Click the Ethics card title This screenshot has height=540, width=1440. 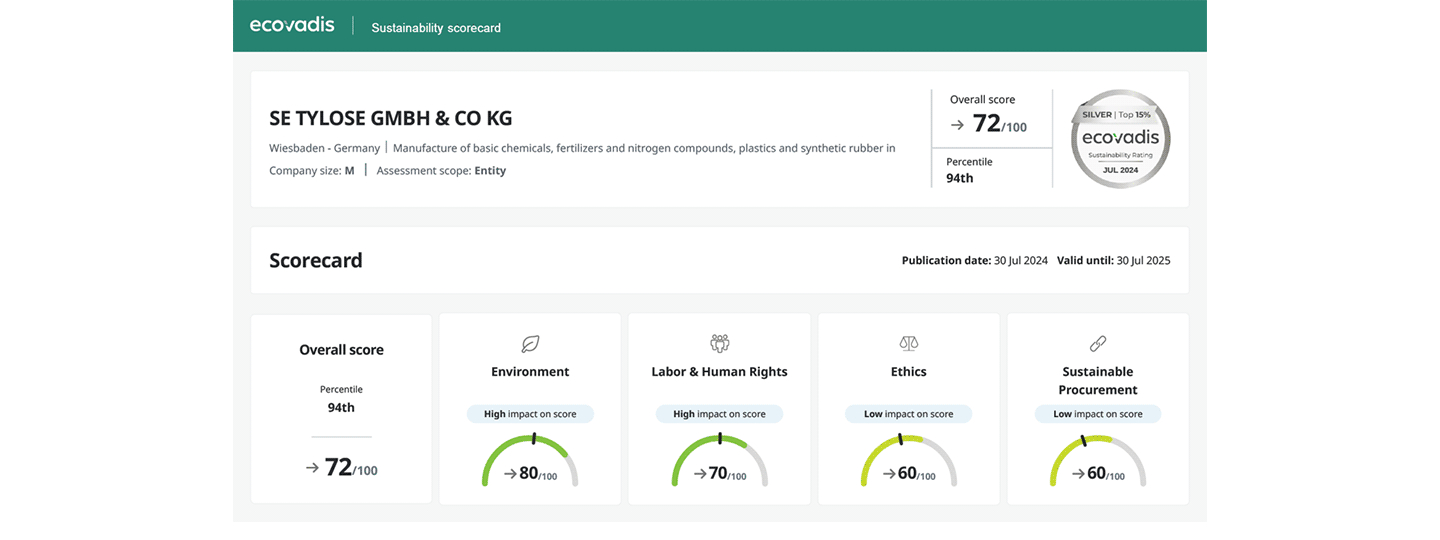pos(908,372)
